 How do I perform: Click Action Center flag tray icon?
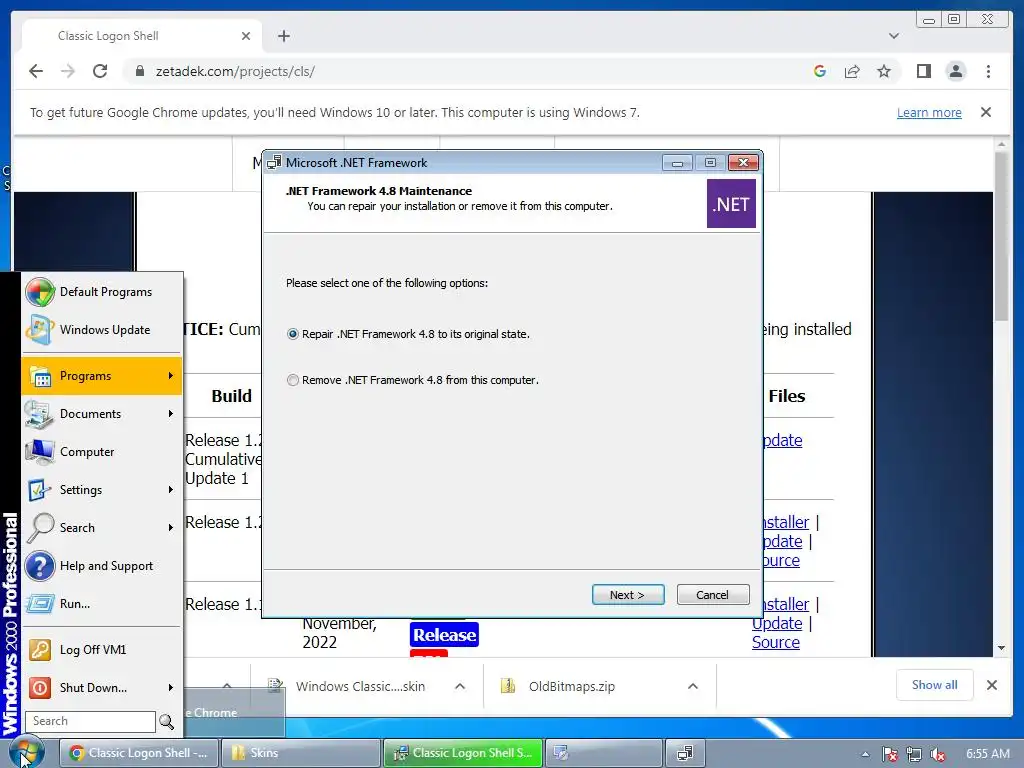[x=889, y=754]
